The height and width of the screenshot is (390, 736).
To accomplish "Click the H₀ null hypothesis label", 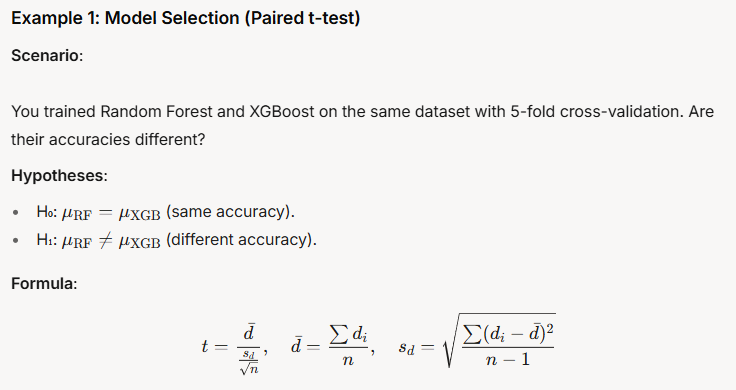I will pyautogui.click(x=46, y=212).
